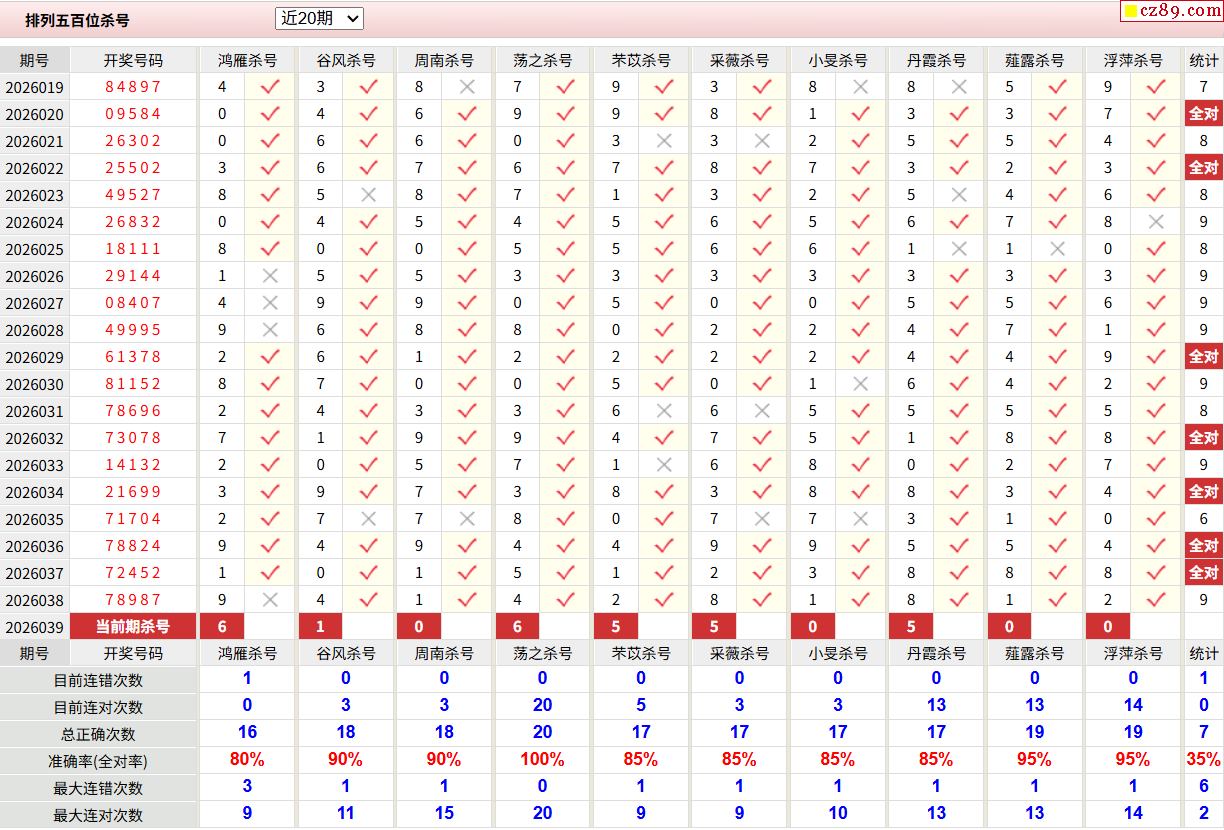Click the yellow square beside cz89.com
Screen dimensions: 1224x830
click(x=1130, y=12)
